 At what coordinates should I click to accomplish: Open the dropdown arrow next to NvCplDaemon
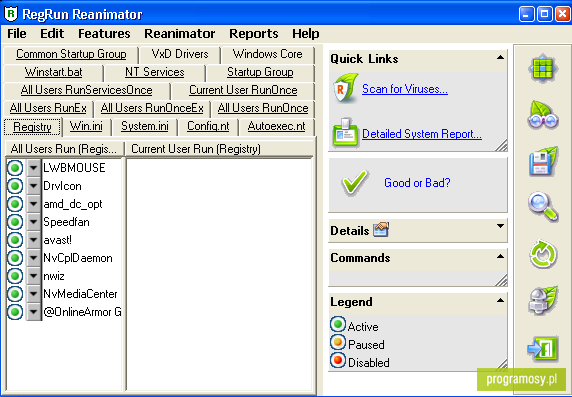[34, 258]
